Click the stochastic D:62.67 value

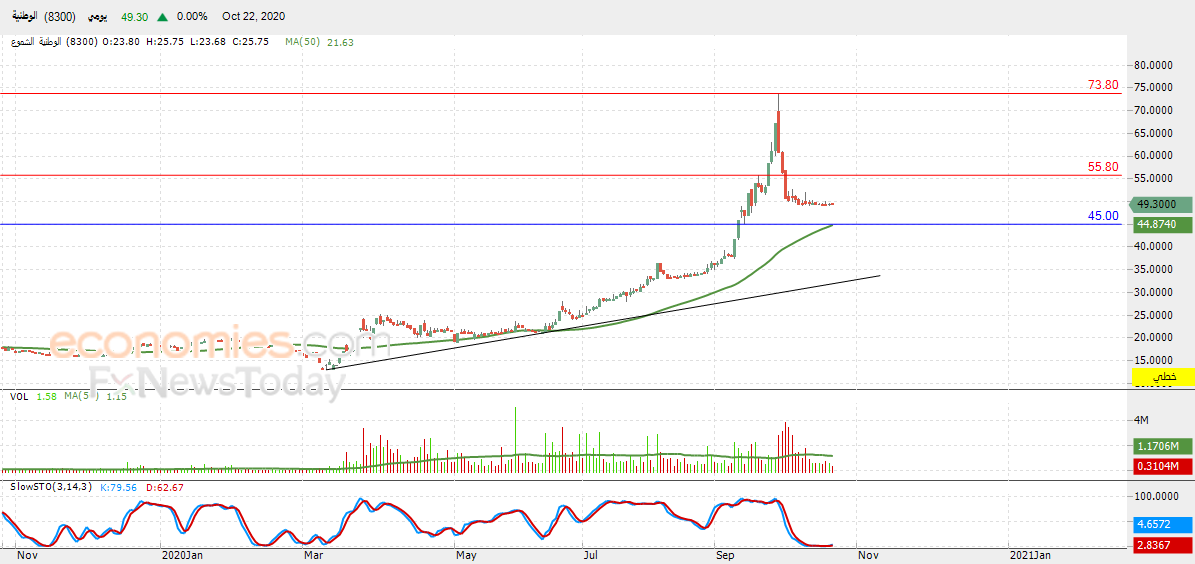(x=164, y=487)
